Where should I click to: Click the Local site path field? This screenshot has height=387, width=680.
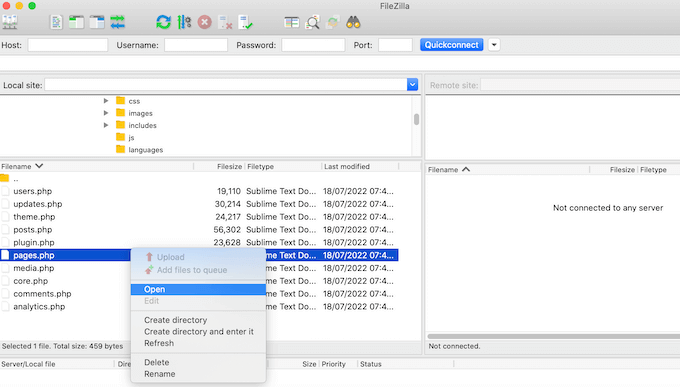tap(226, 85)
